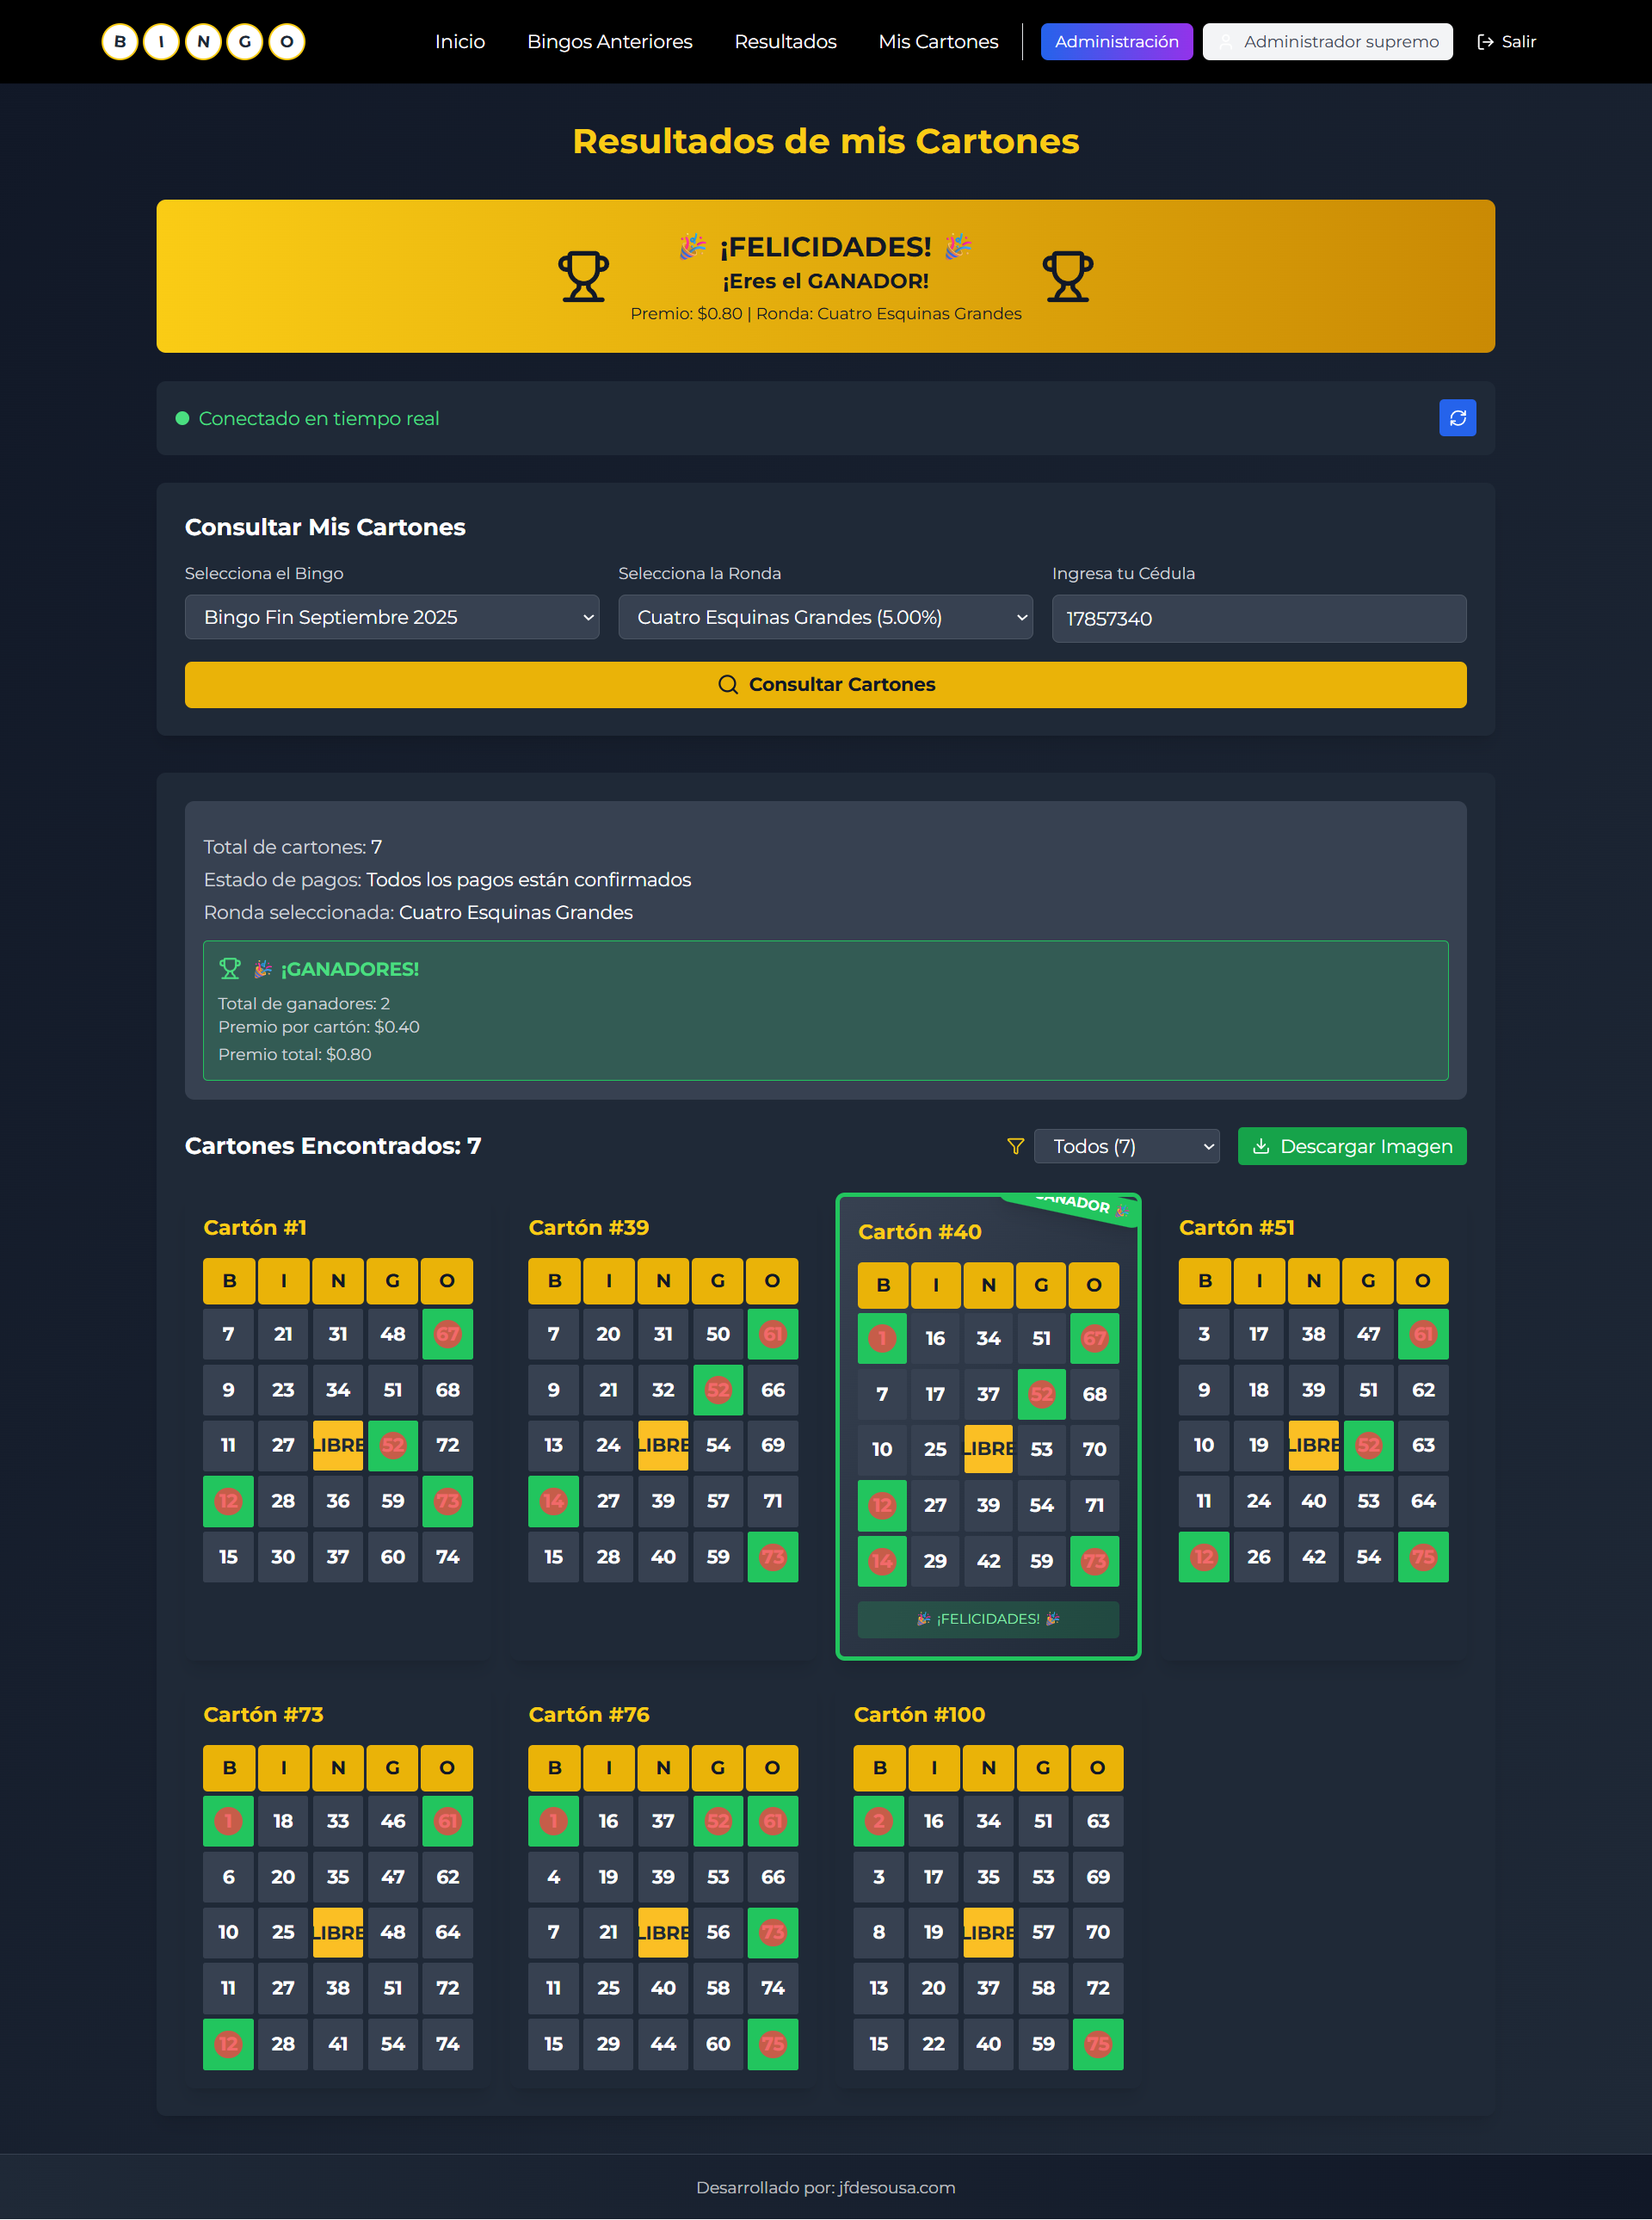Click the trophy icon beside ¡GANADORES!
This screenshot has width=1652, height=2220.
(230, 968)
